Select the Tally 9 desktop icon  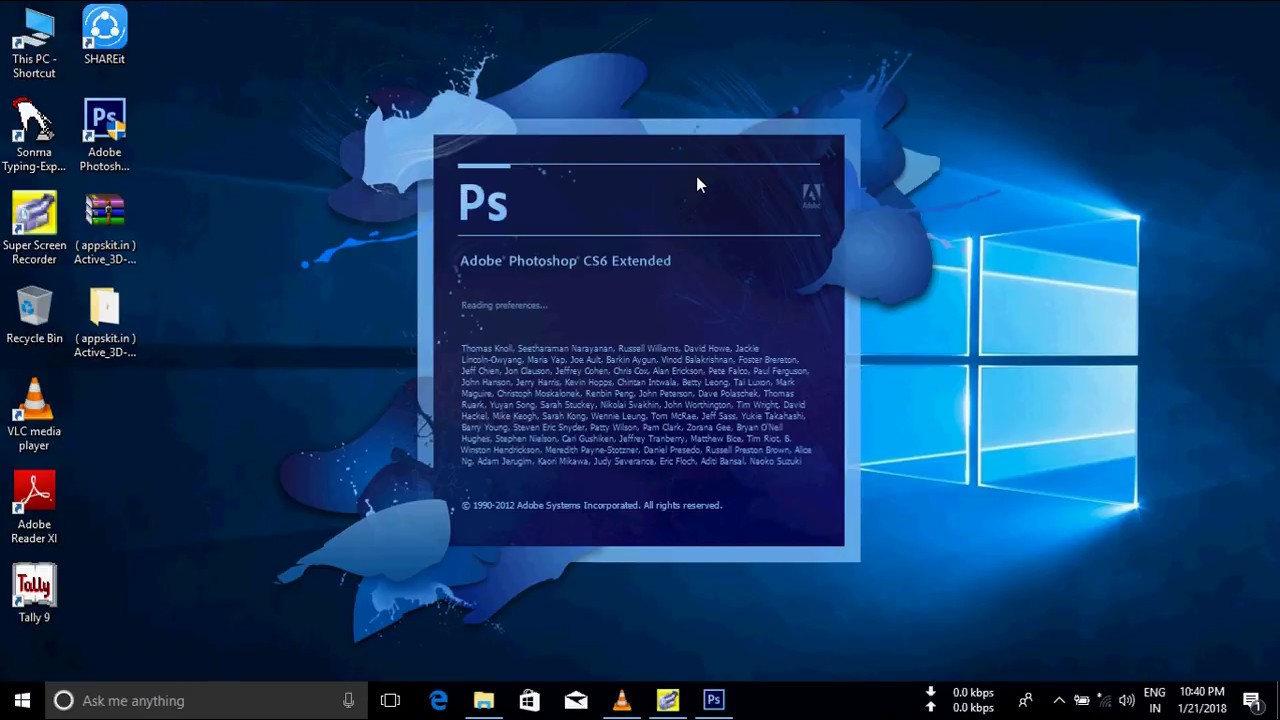click(x=34, y=594)
